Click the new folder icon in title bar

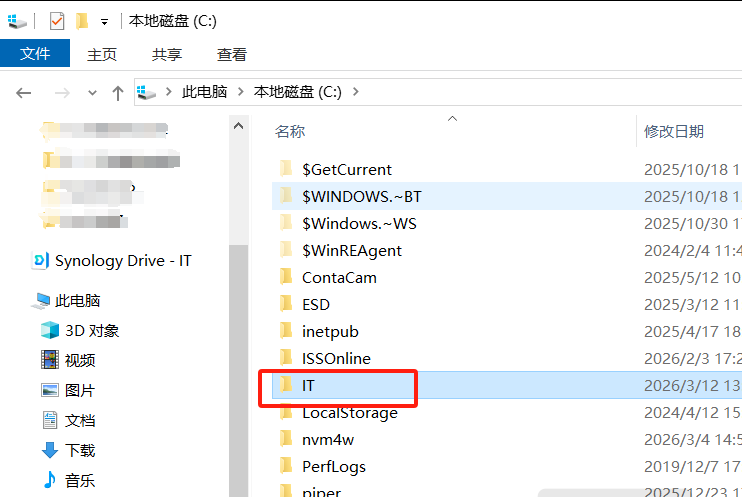click(82, 20)
